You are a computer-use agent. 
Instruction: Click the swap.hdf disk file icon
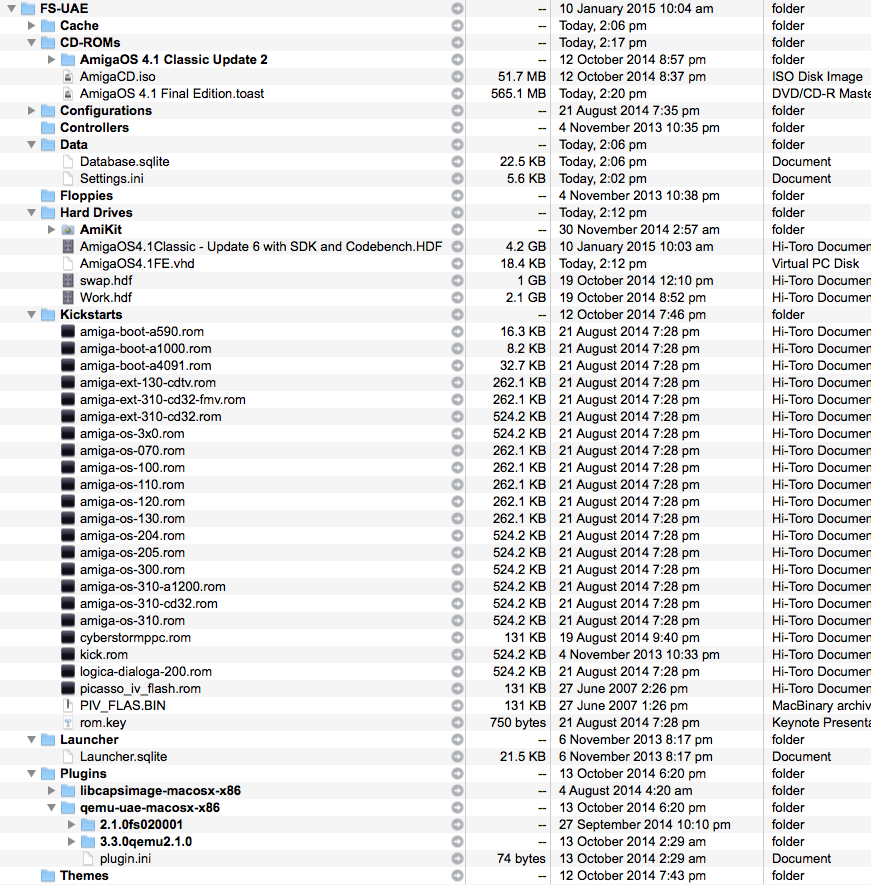(68, 281)
